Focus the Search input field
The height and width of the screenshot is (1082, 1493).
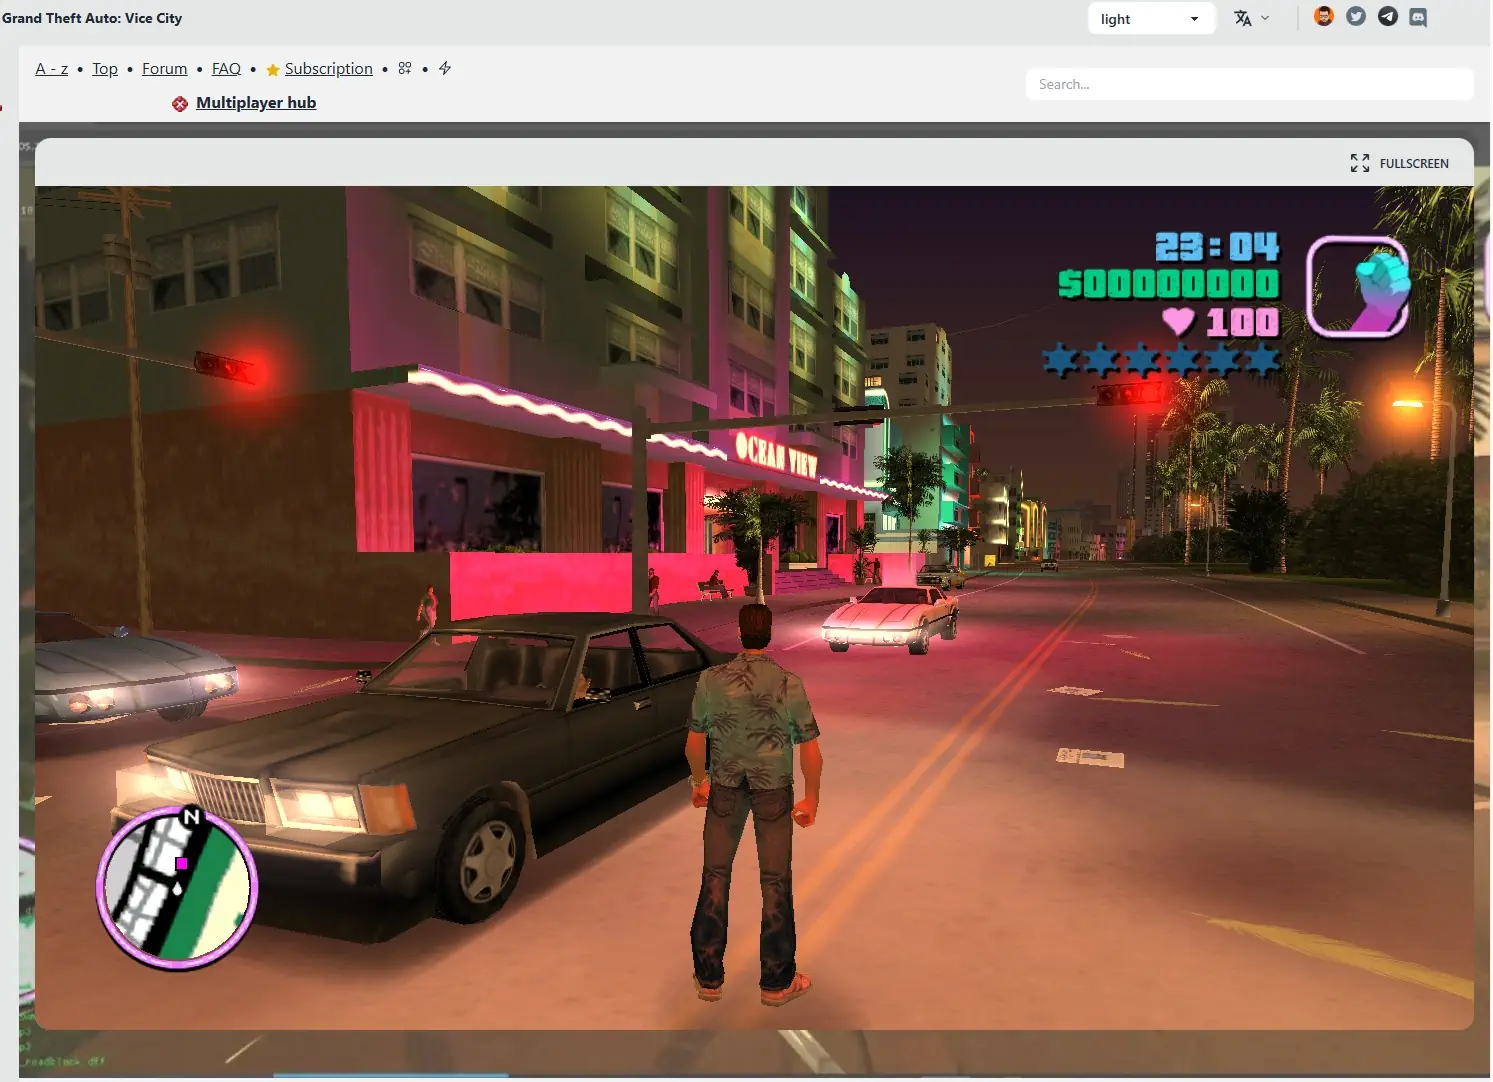[1249, 84]
